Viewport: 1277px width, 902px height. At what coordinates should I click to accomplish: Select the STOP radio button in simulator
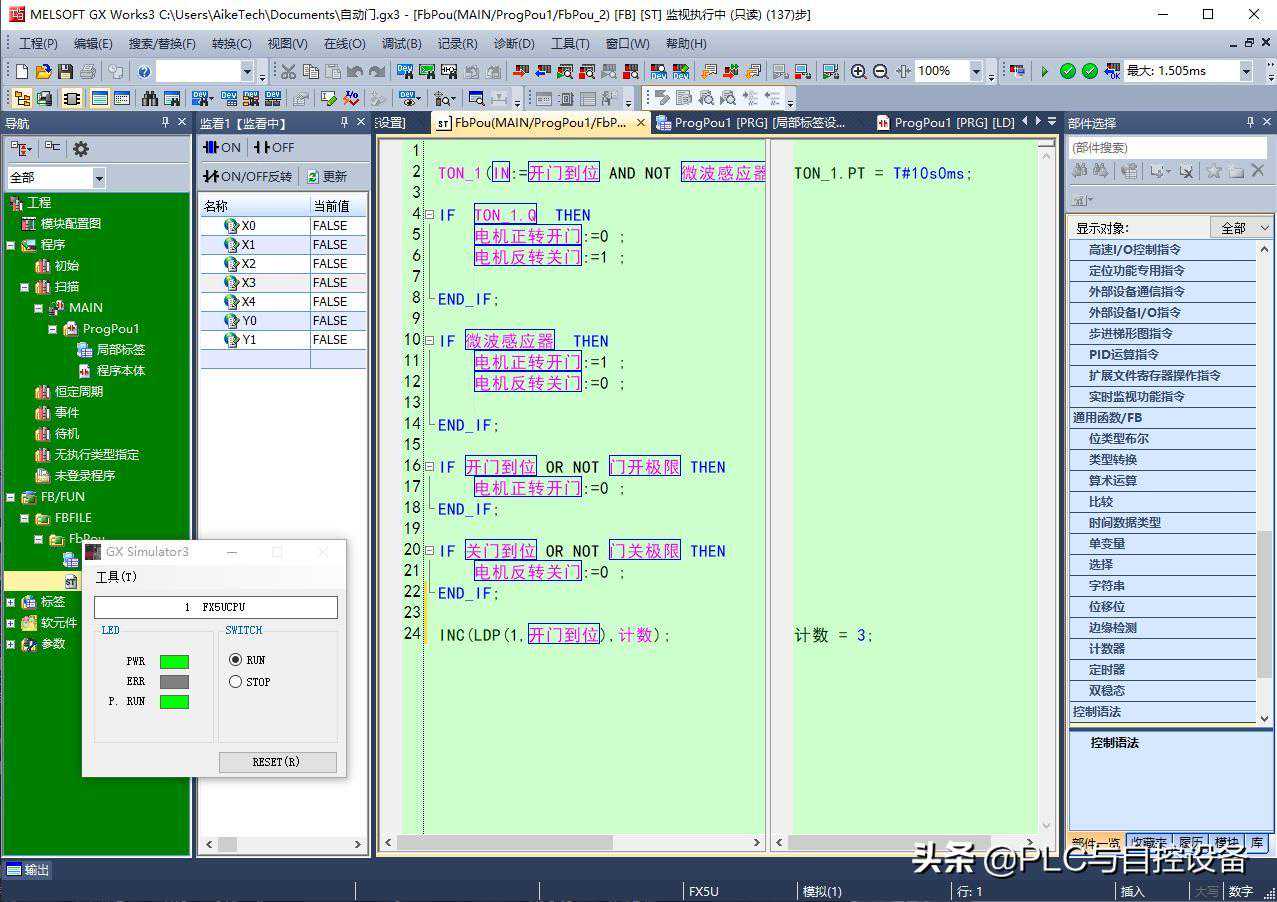pos(236,682)
